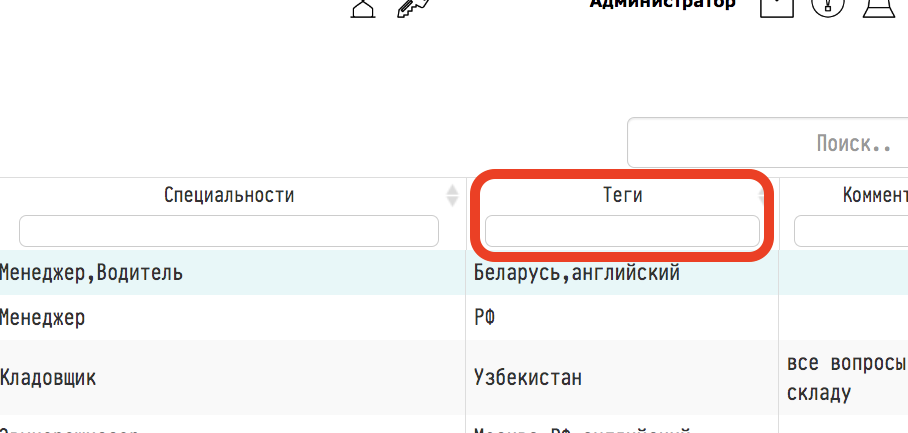Select the Узбекистан tag cell
The width and height of the screenshot is (908, 433).
tap(528, 378)
